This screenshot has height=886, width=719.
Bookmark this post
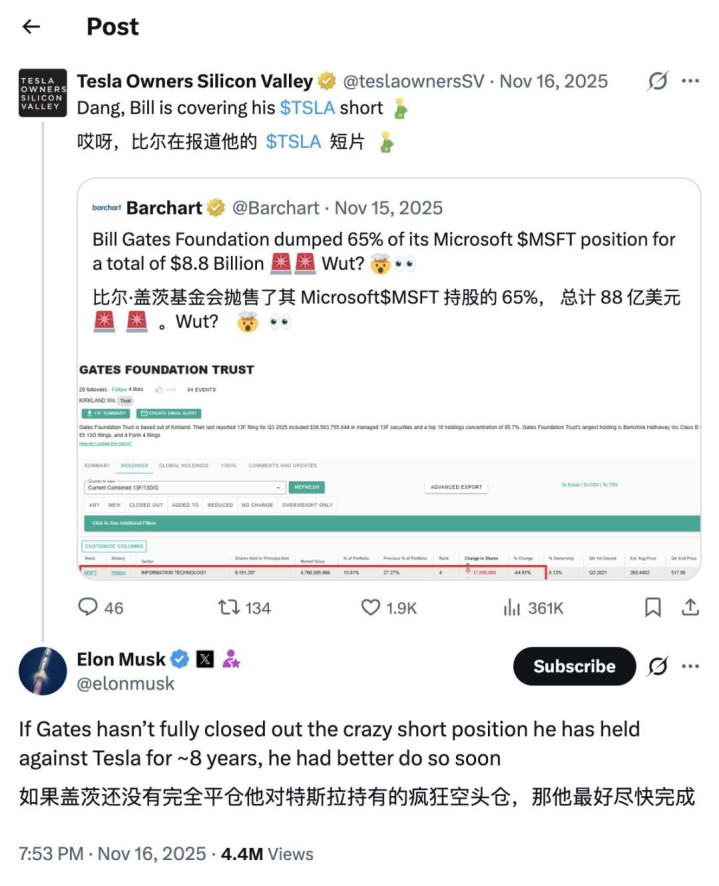click(x=652, y=607)
